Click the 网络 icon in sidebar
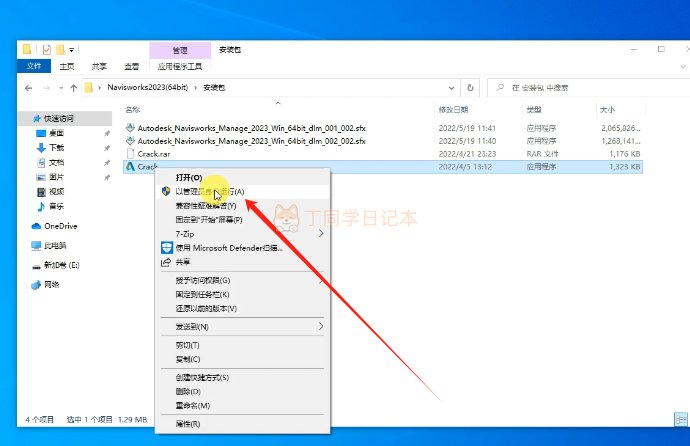The width and height of the screenshot is (690, 446). [36, 285]
